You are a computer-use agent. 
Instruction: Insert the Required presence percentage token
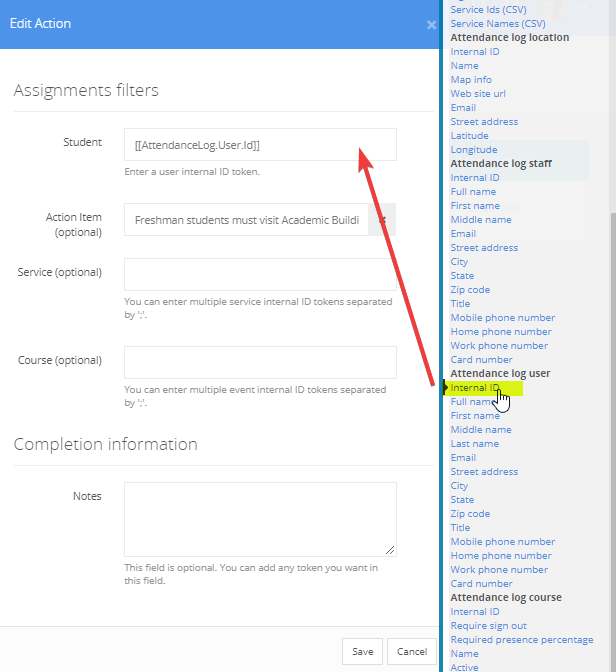pyautogui.click(x=522, y=639)
